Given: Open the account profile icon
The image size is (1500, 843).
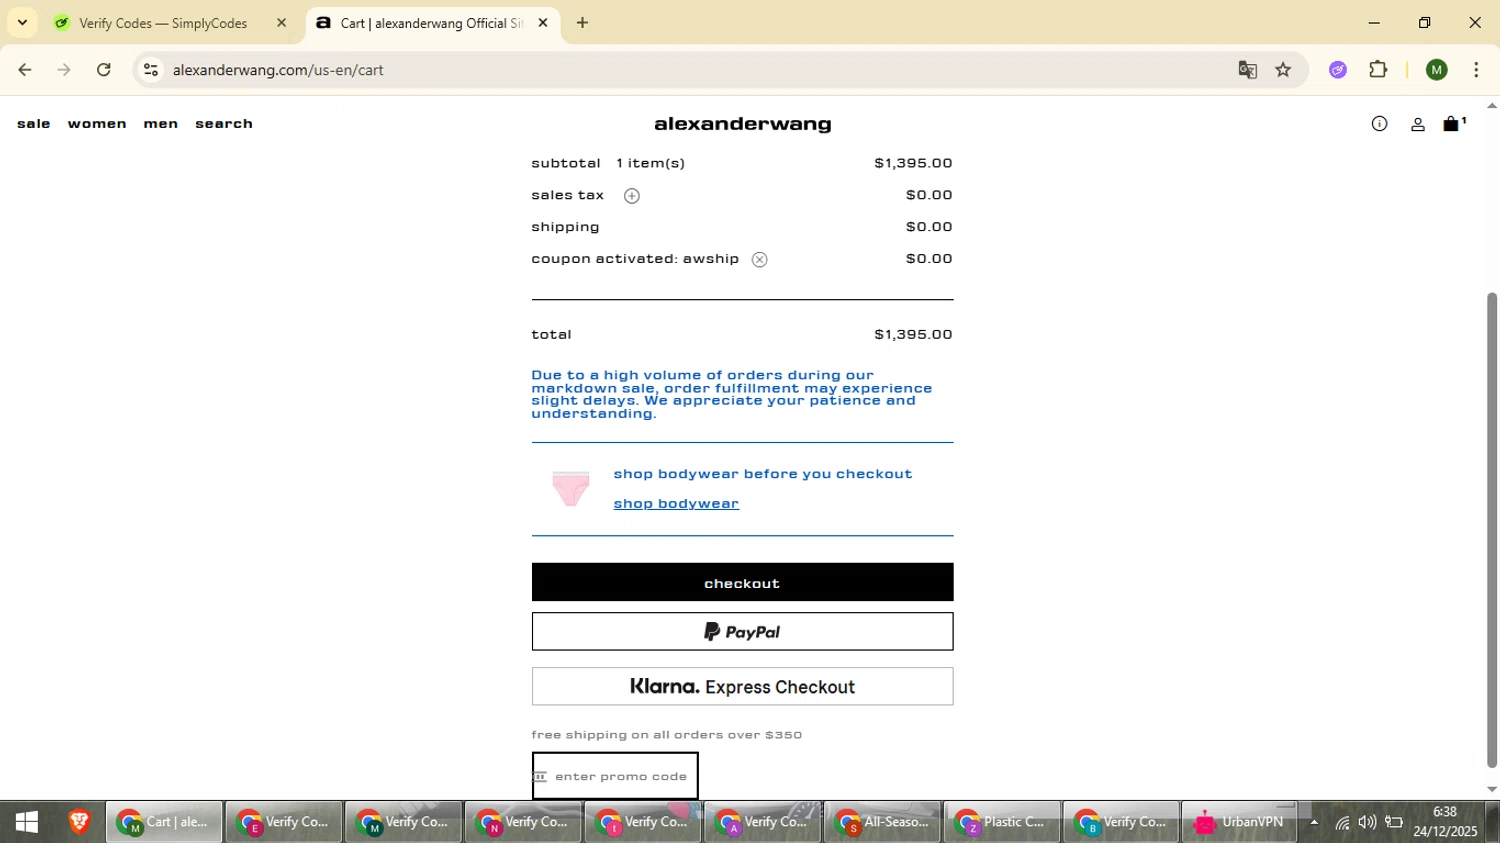Looking at the screenshot, I should pyautogui.click(x=1417, y=124).
